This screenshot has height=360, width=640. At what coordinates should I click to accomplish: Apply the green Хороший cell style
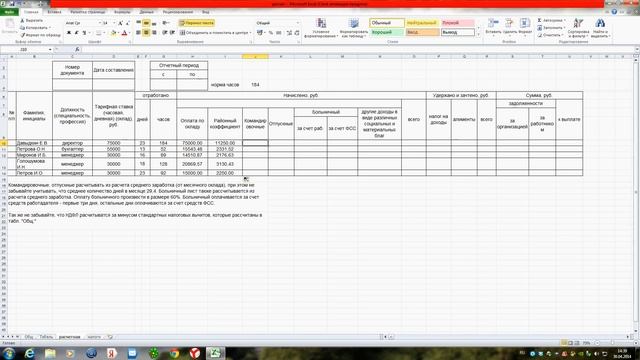coord(387,32)
